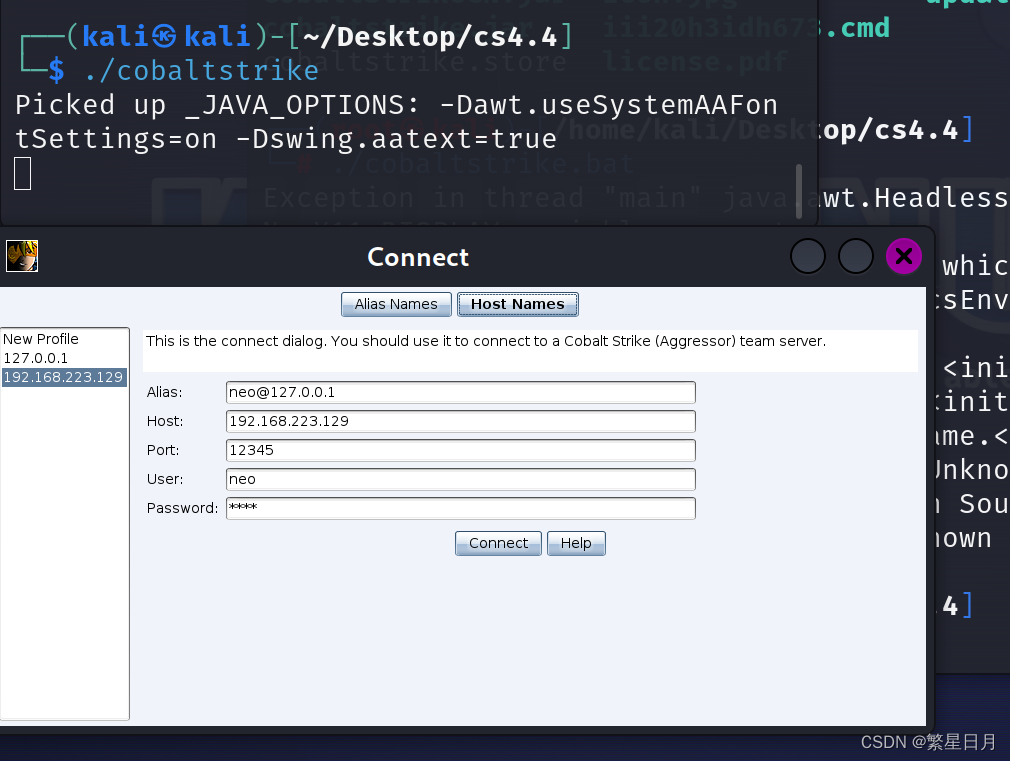The width and height of the screenshot is (1010, 761).
Task: Click the connect dialog description text
Action: (x=486, y=341)
